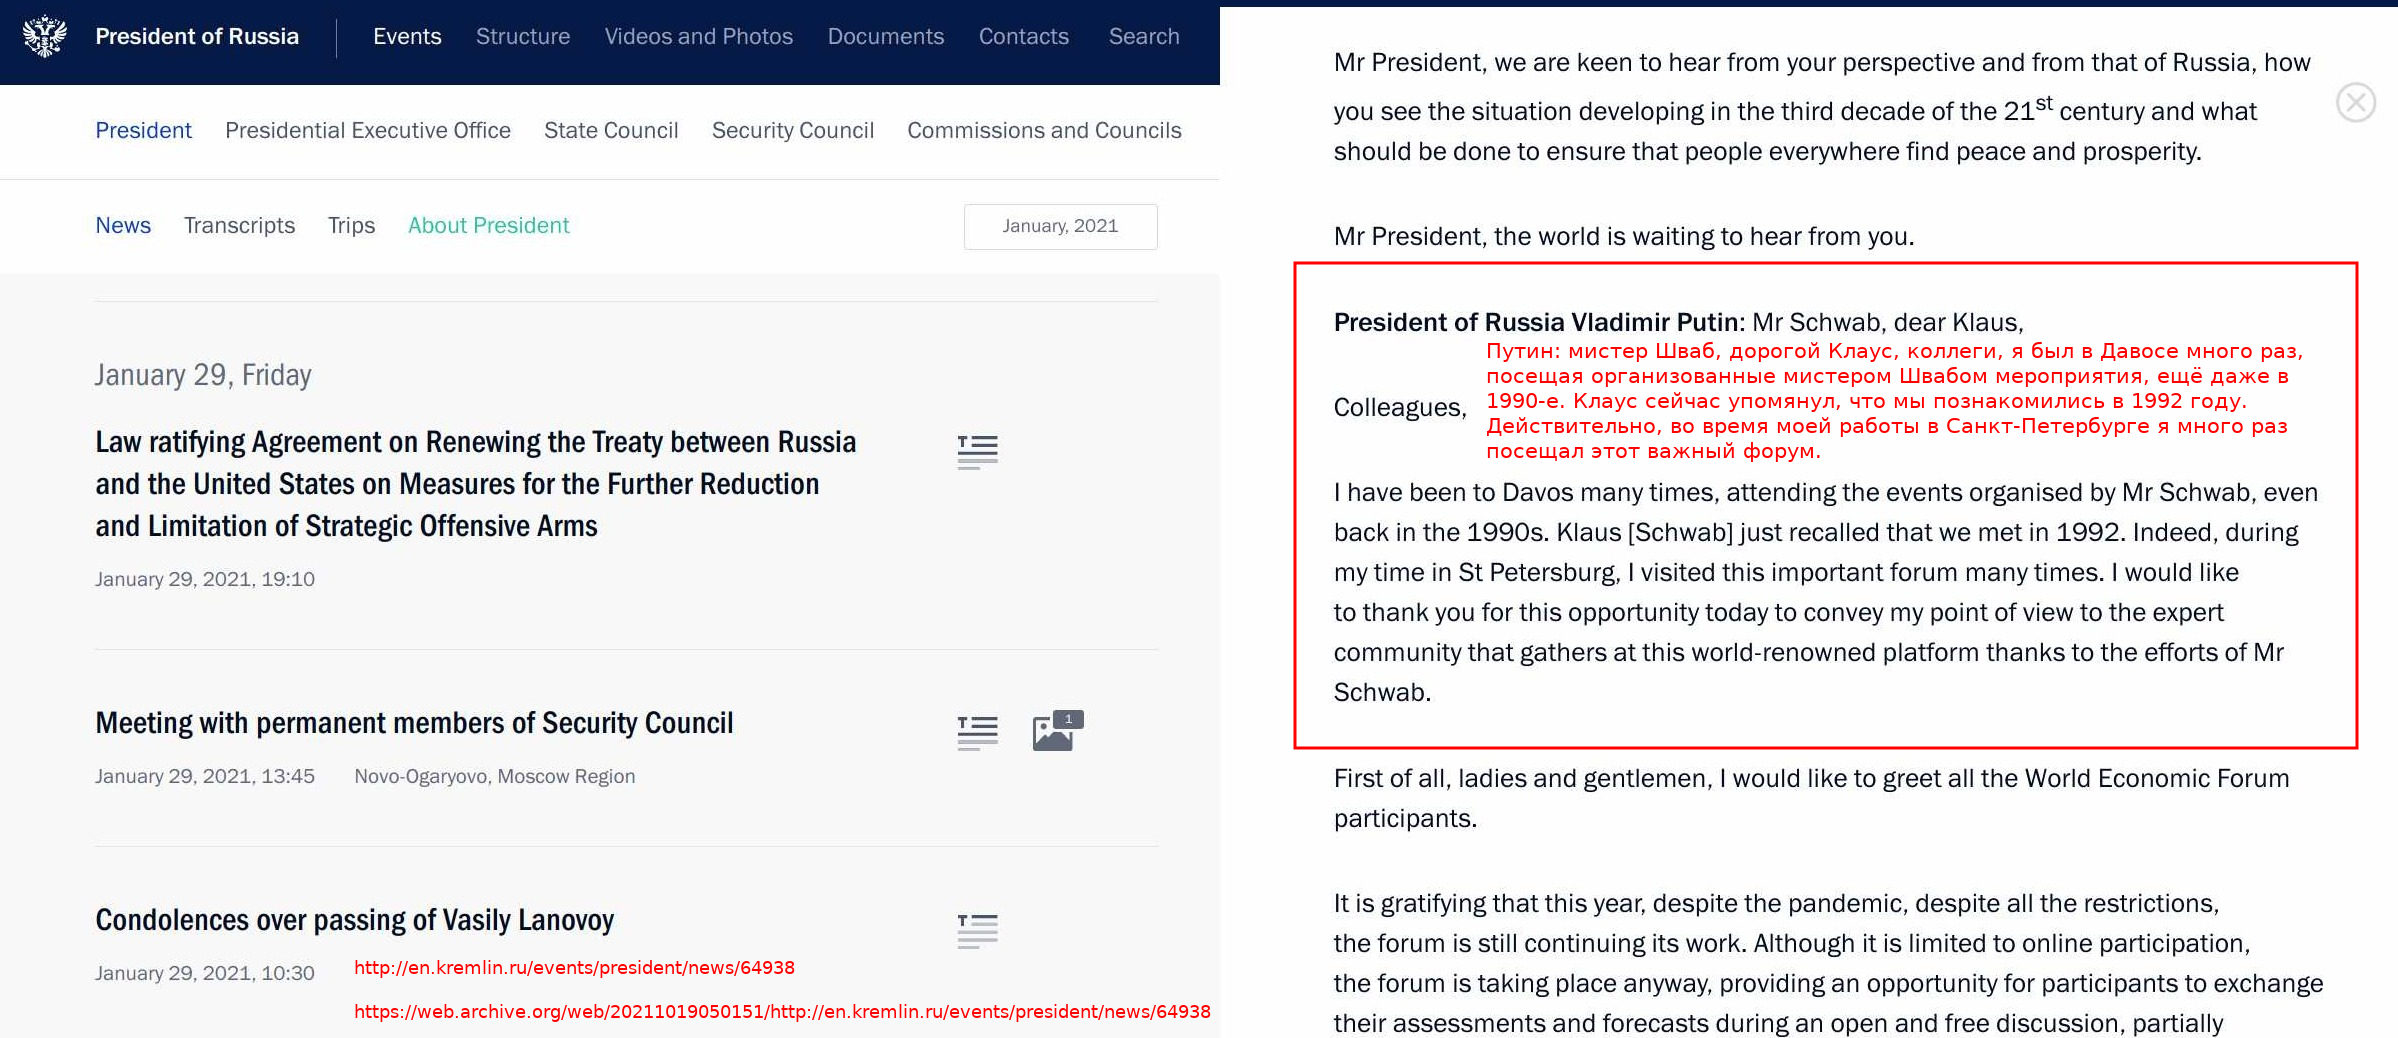Image resolution: width=2398 pixels, height=1038 pixels.
Task: Open Meeting with permanent members of Security Council
Action: click(x=414, y=723)
